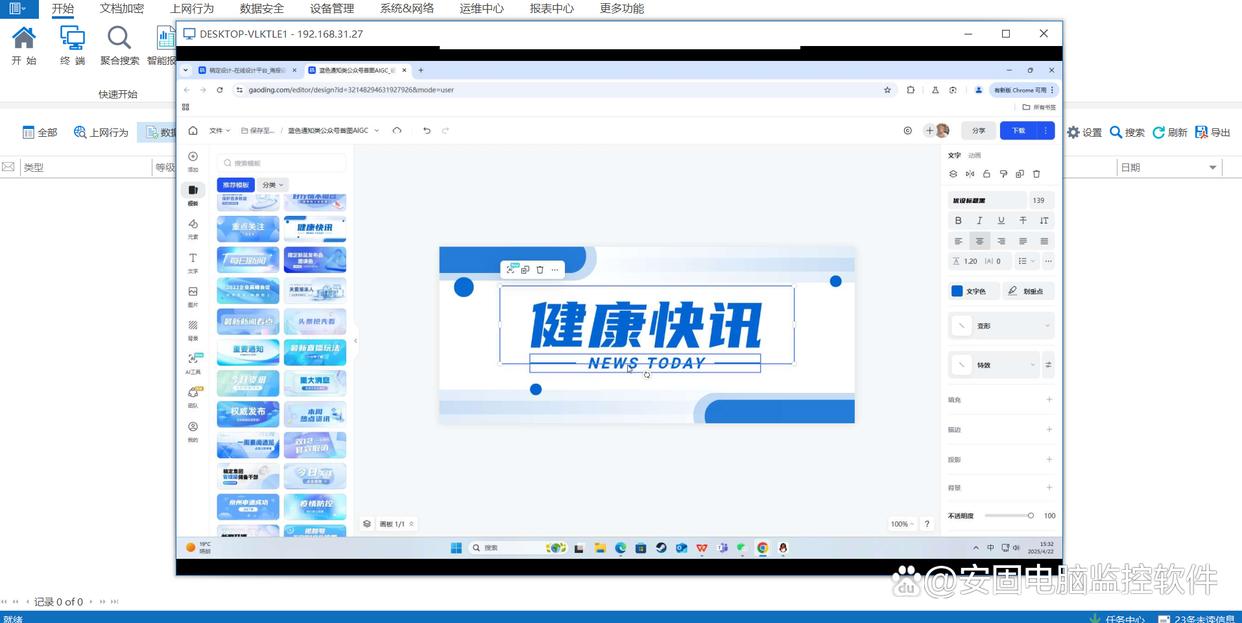1242x623 pixels.
Task: Click the delete icon in floating toolbar
Action: click(540, 269)
